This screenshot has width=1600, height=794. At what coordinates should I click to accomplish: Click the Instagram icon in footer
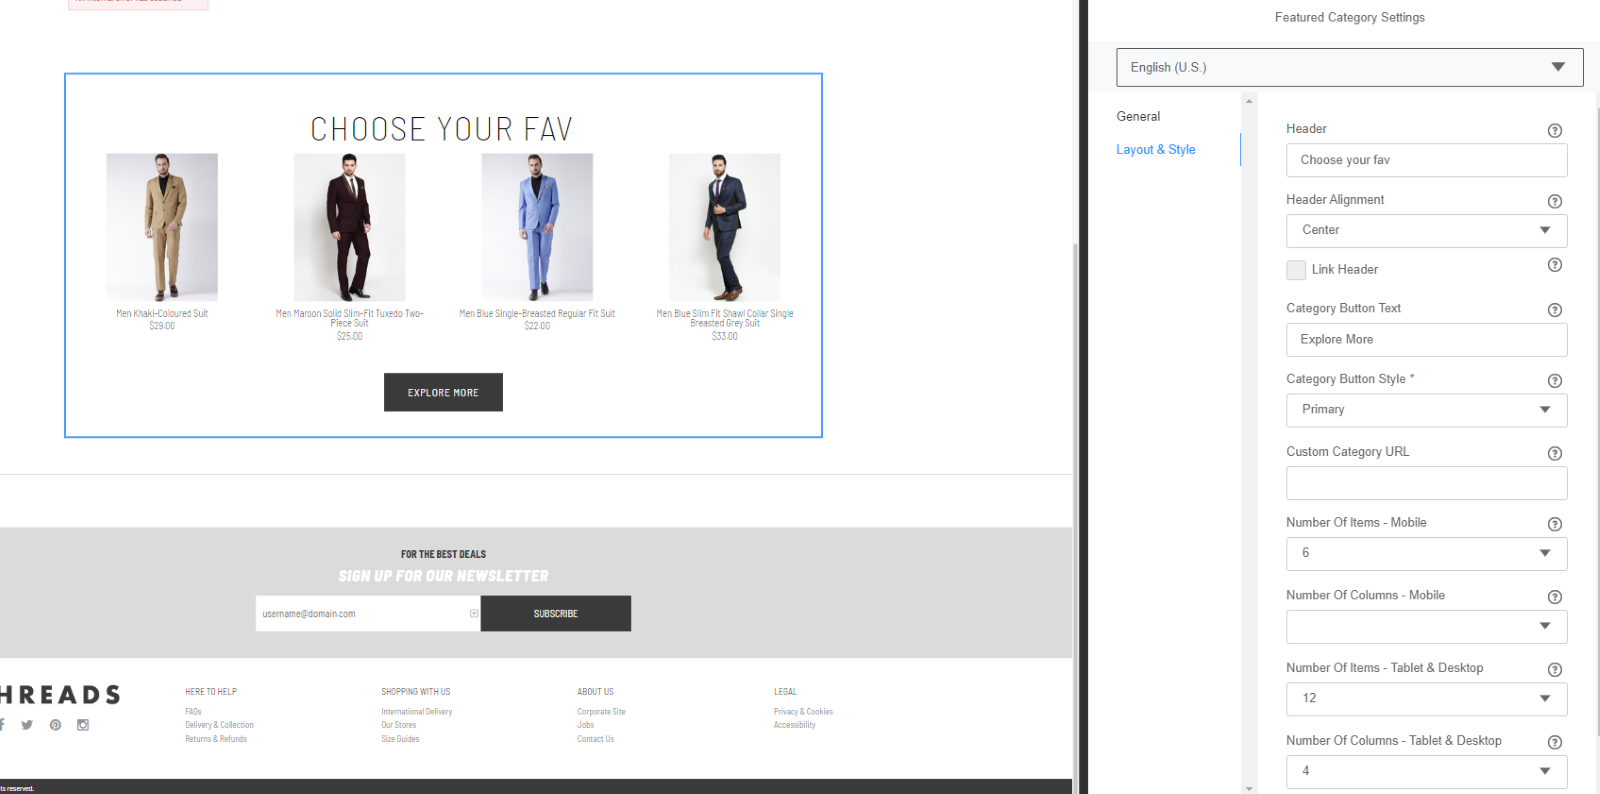point(83,725)
